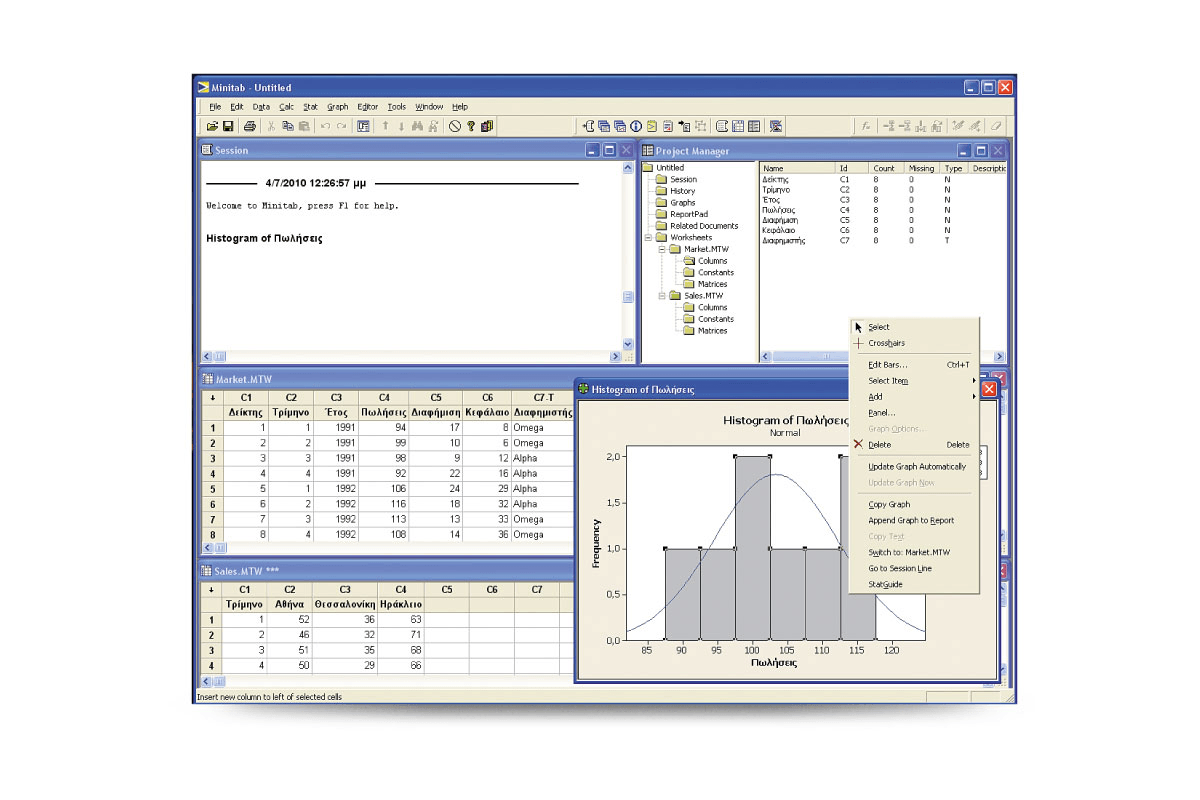
Task: Click the Save Project disk icon
Action: [x=227, y=127]
